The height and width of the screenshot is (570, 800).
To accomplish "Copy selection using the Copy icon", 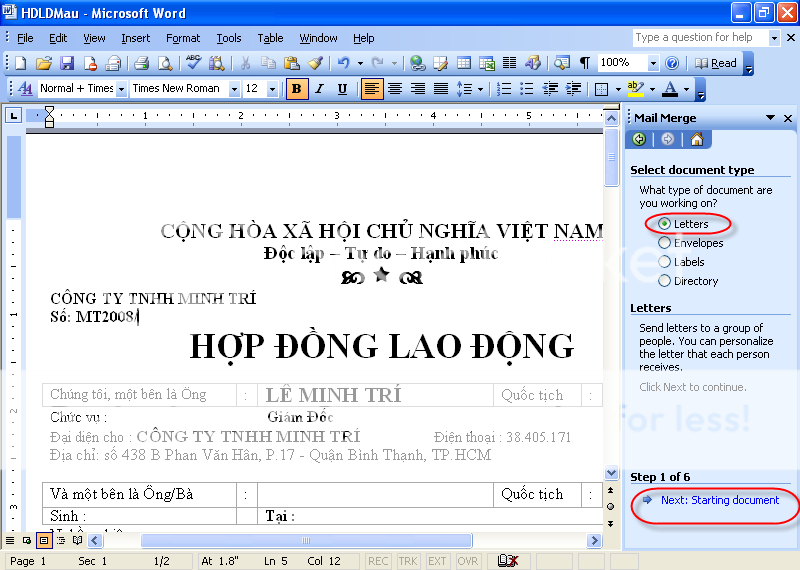I will (268, 63).
